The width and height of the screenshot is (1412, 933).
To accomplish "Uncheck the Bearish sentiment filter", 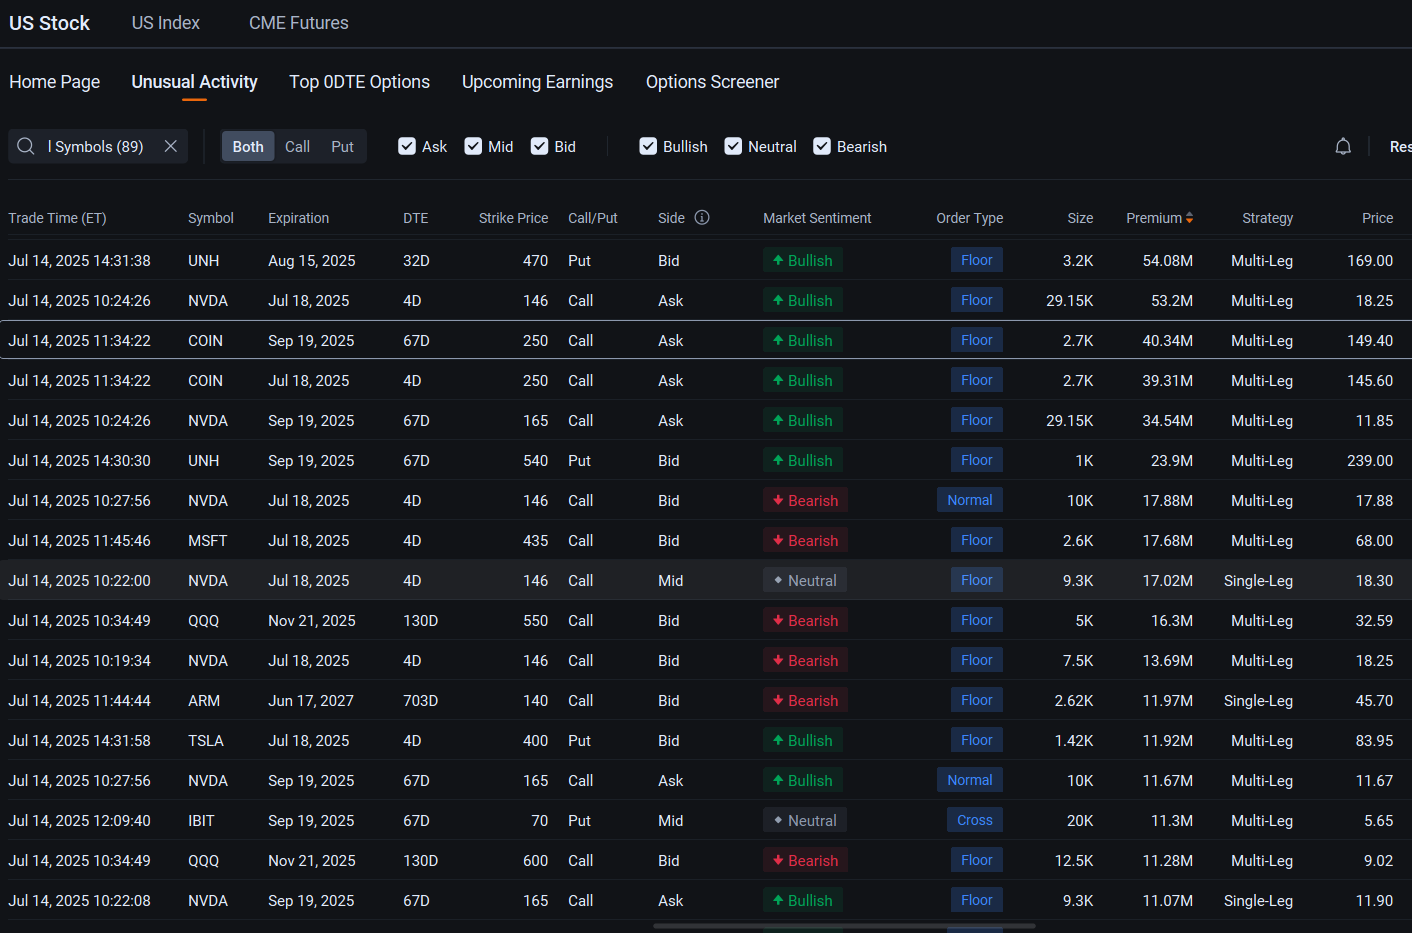I will click(x=822, y=146).
